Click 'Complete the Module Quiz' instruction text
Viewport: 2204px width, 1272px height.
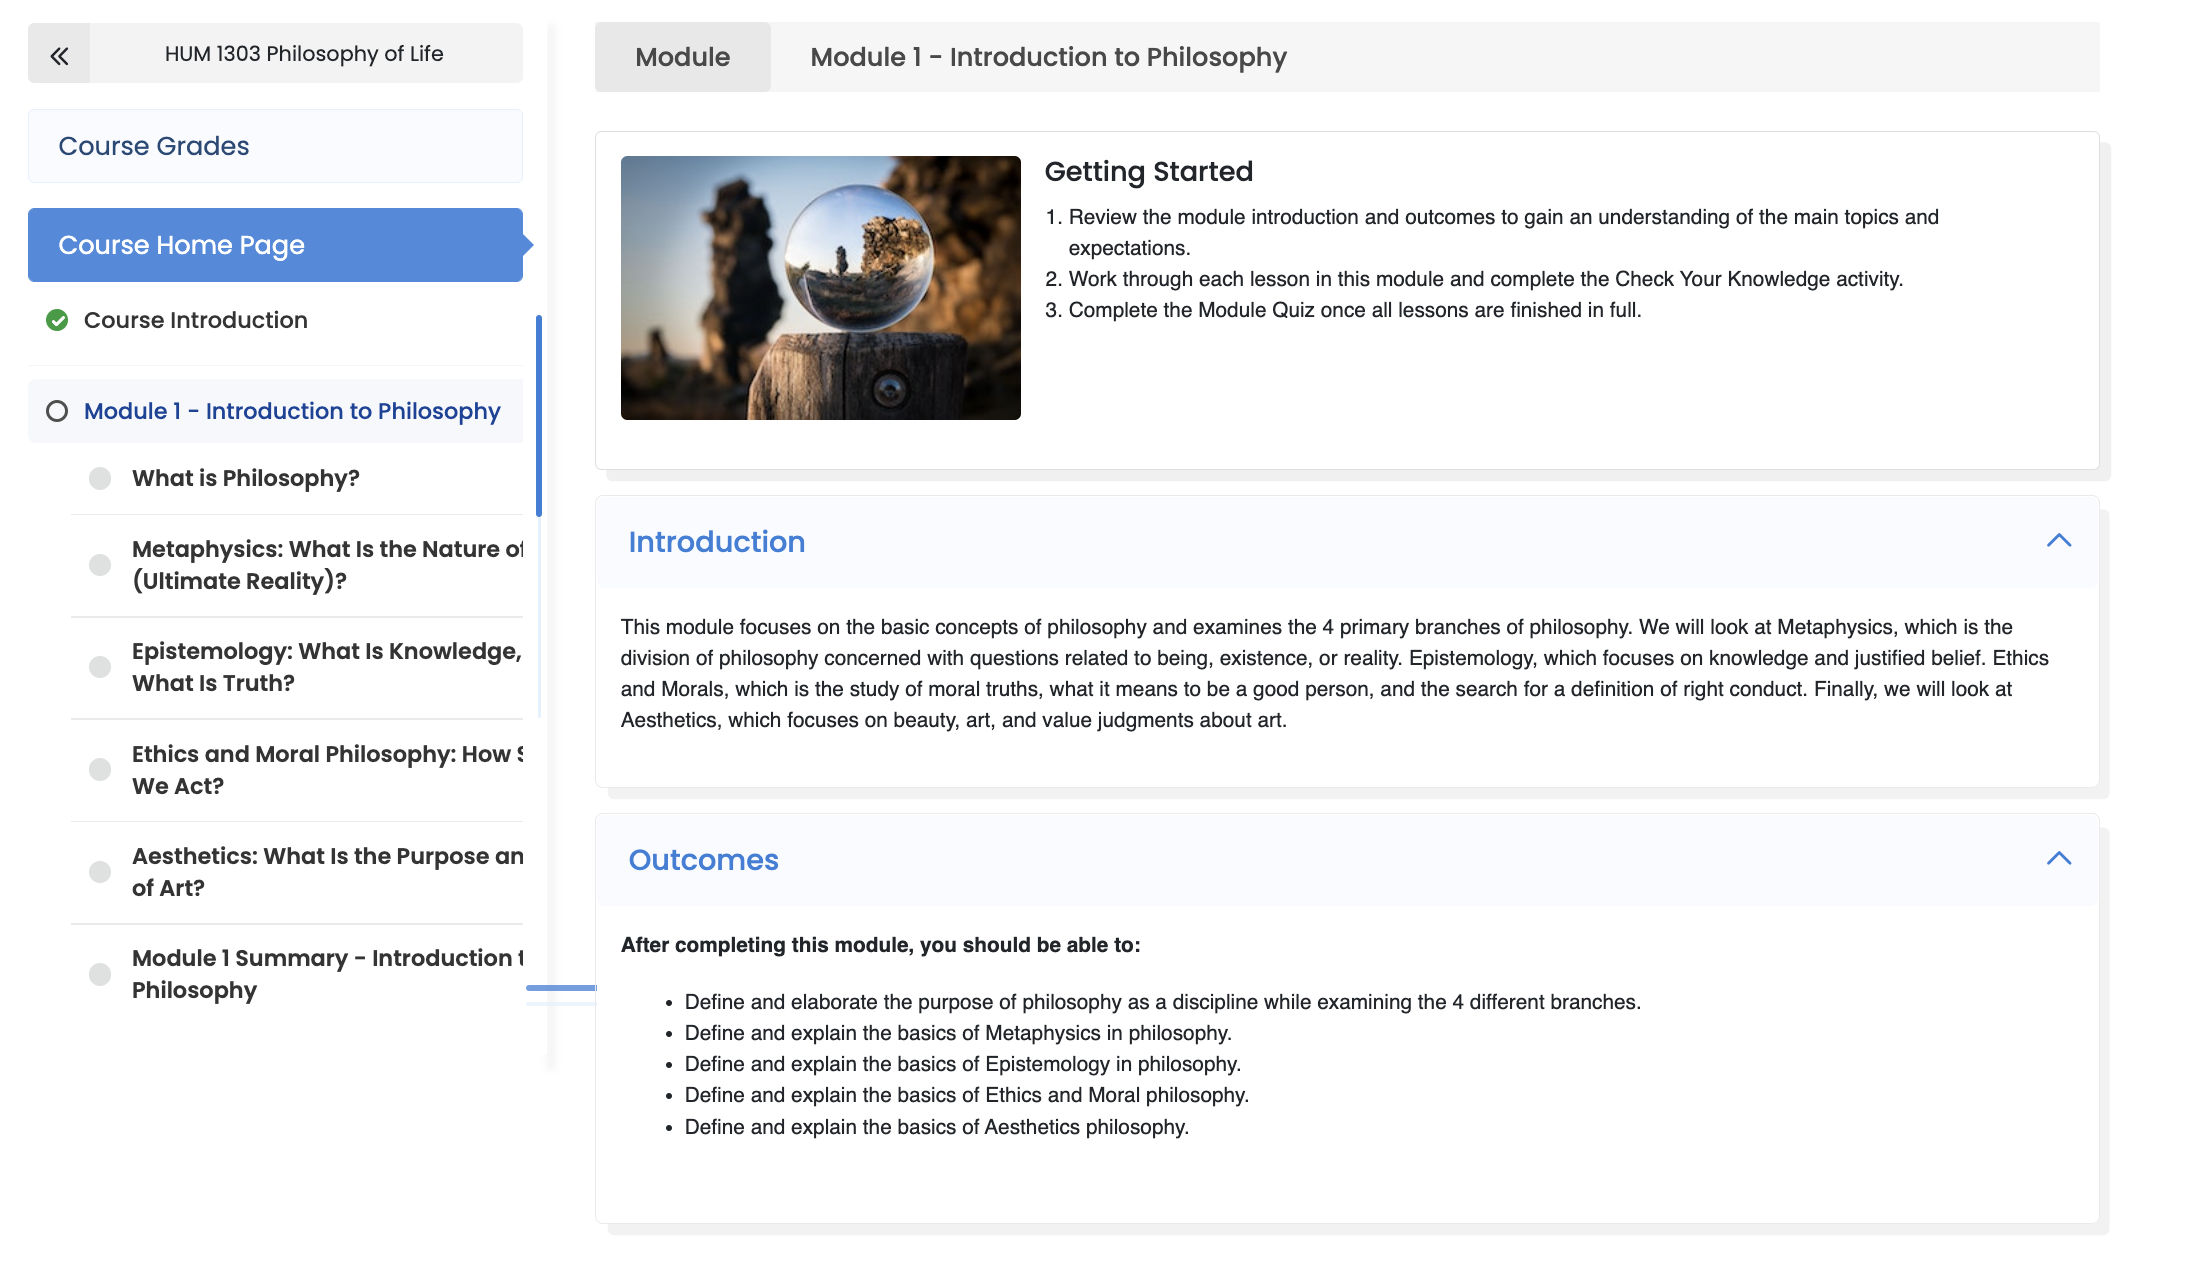tap(1355, 310)
